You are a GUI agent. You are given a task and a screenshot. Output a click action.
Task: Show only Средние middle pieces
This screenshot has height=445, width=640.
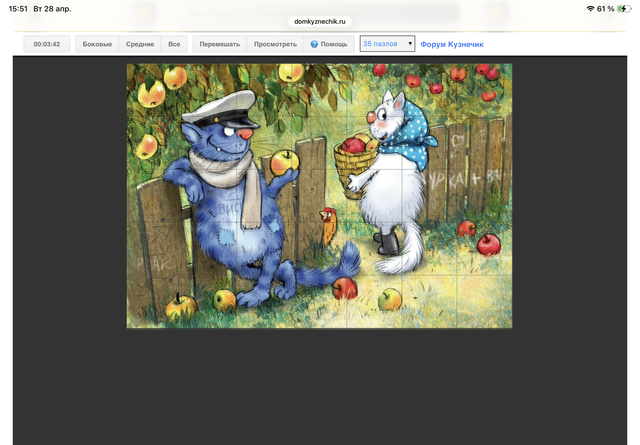pos(140,45)
